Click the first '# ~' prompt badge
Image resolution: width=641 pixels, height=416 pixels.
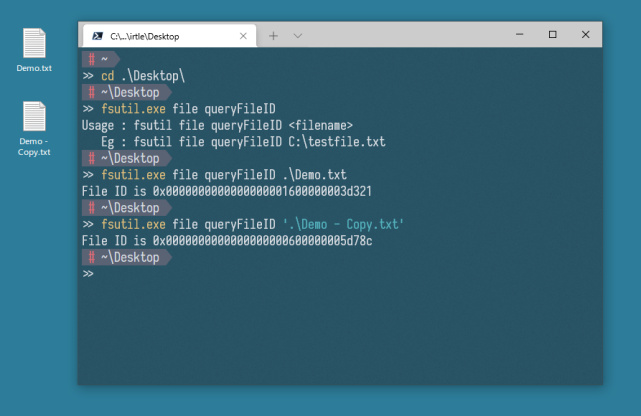pyautogui.click(x=101, y=59)
